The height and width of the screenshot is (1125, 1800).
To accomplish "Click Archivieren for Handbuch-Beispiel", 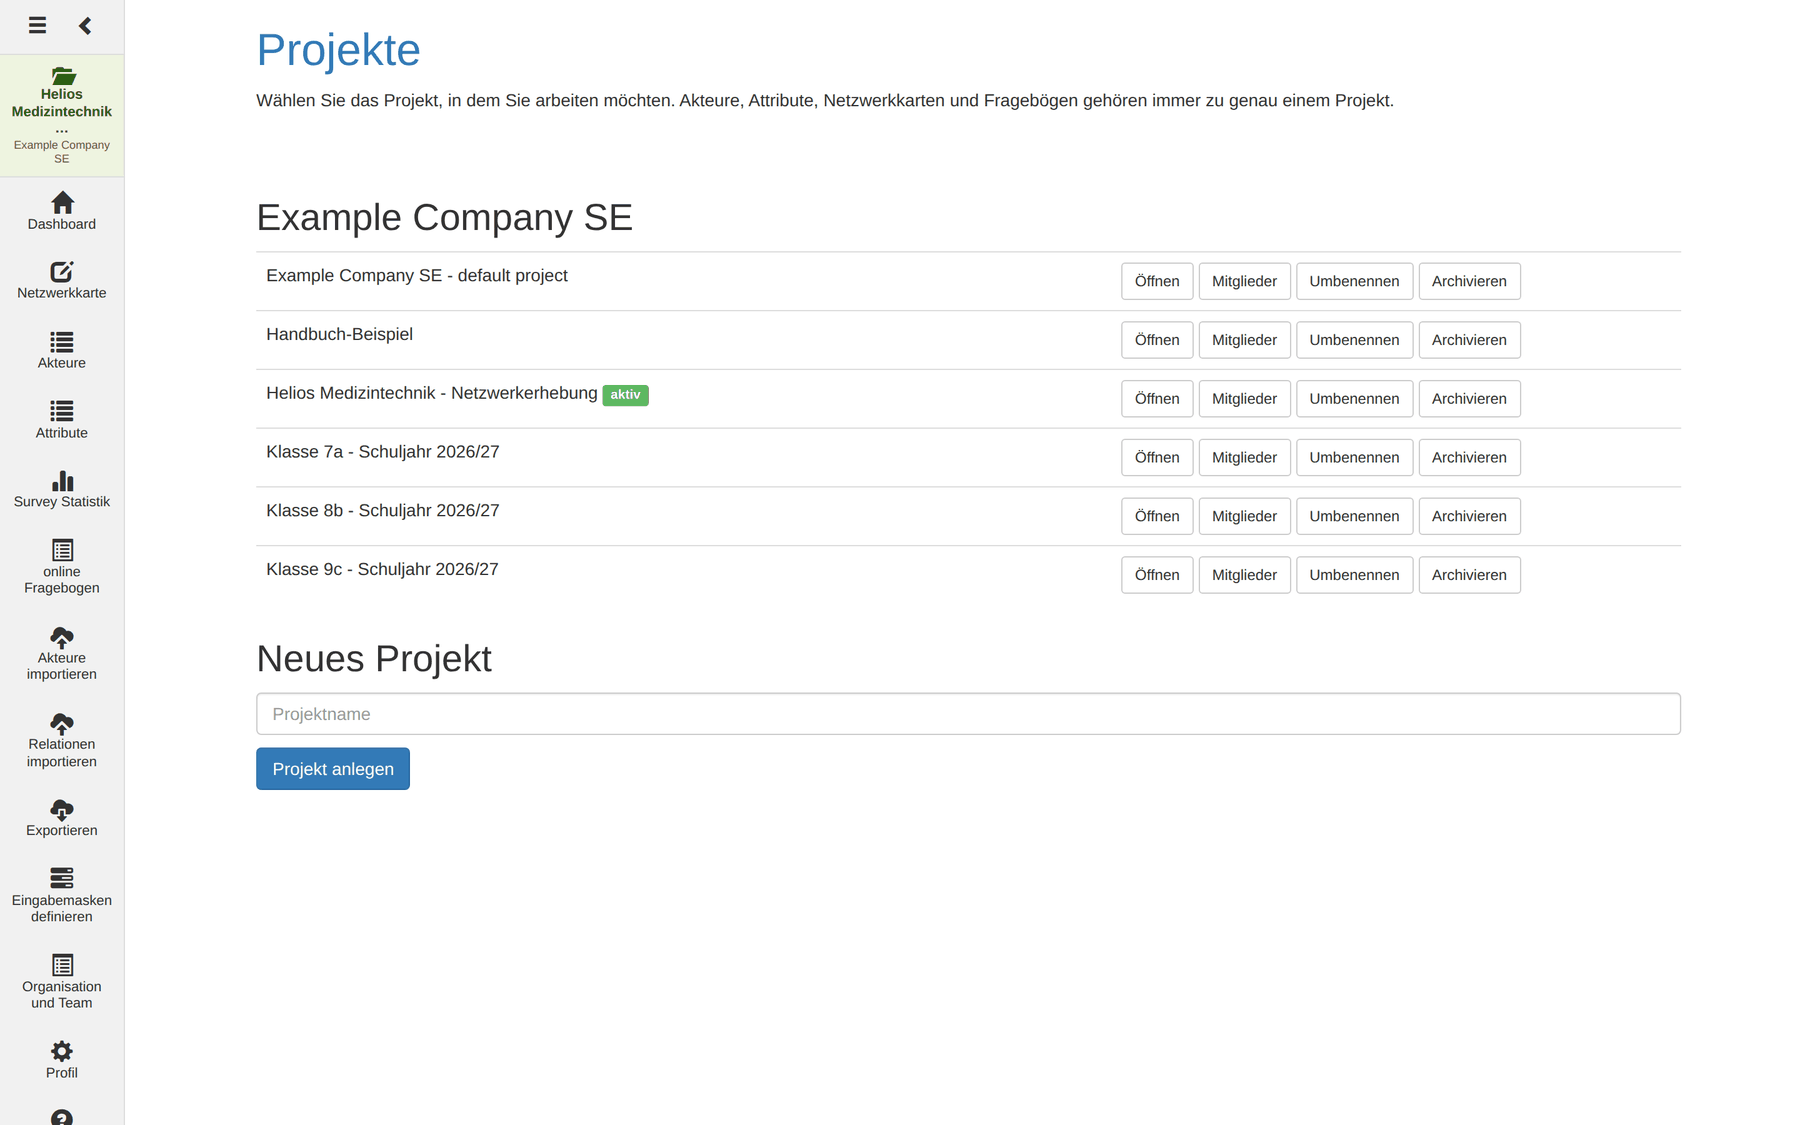I will point(1469,340).
